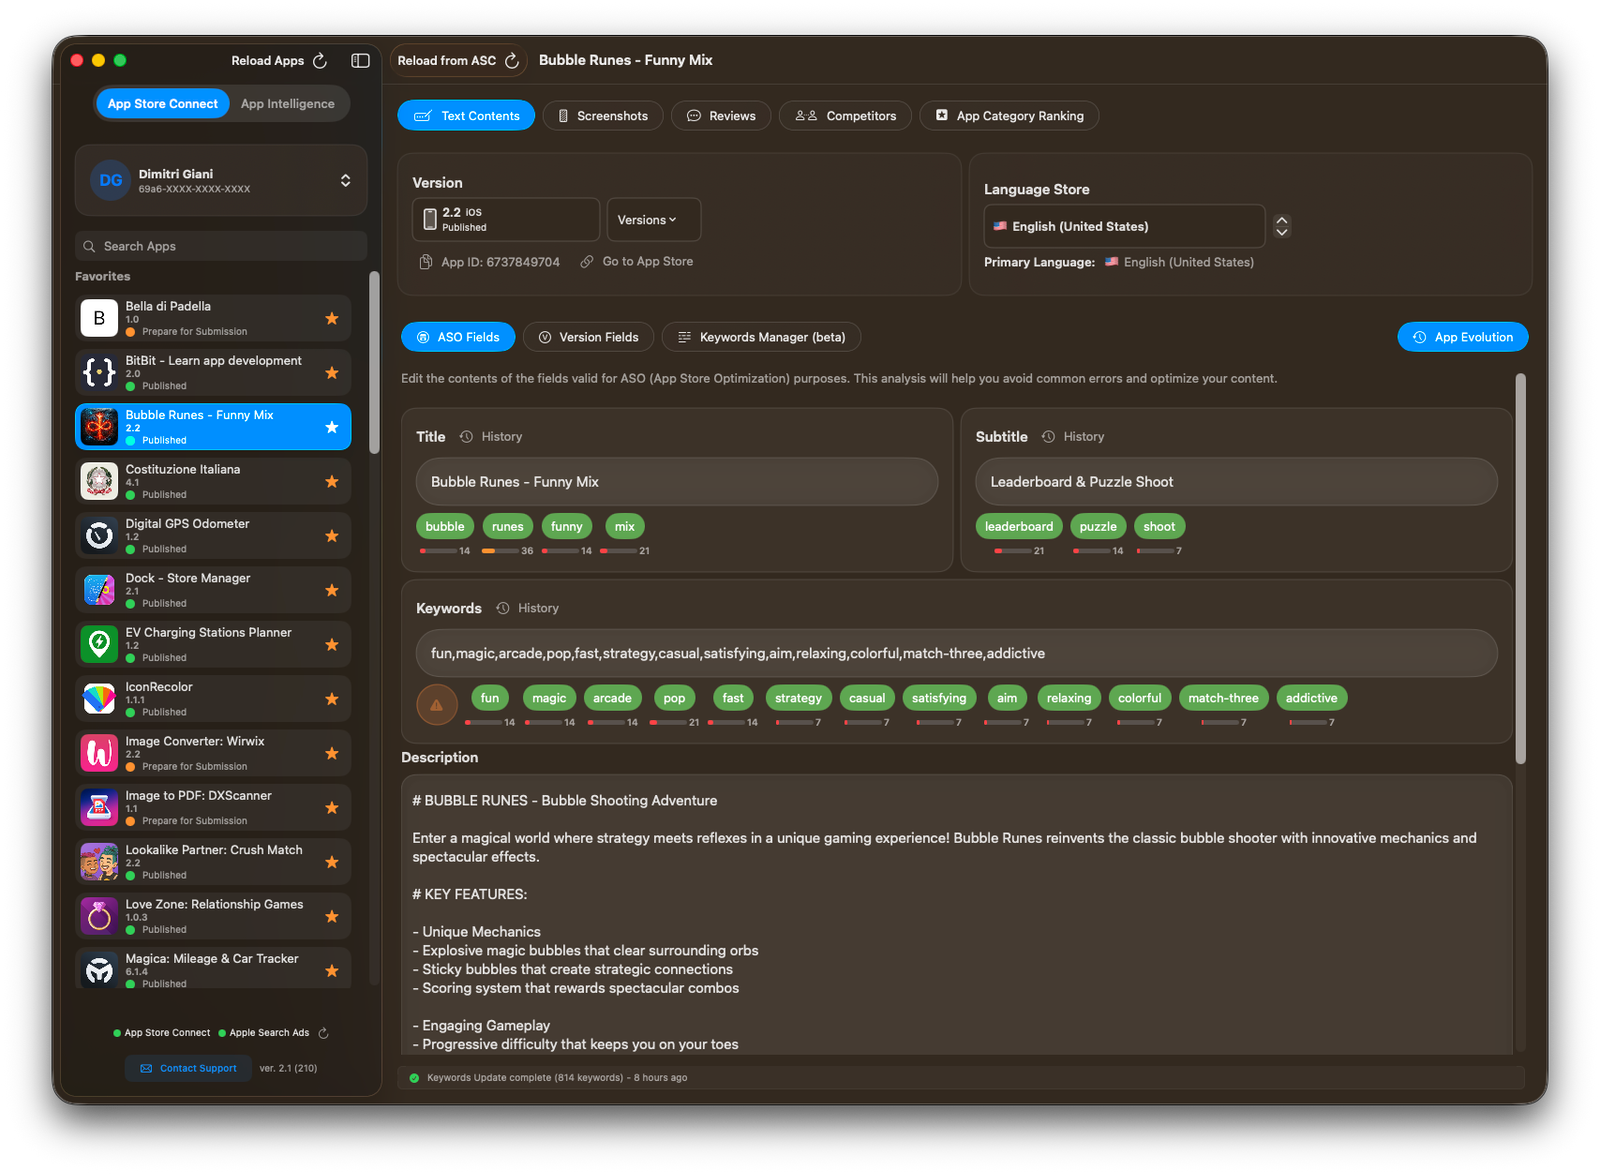Screen dimensions: 1600x1174
Task: Expand the Dimitri Giani account switcher
Action: coord(344,180)
